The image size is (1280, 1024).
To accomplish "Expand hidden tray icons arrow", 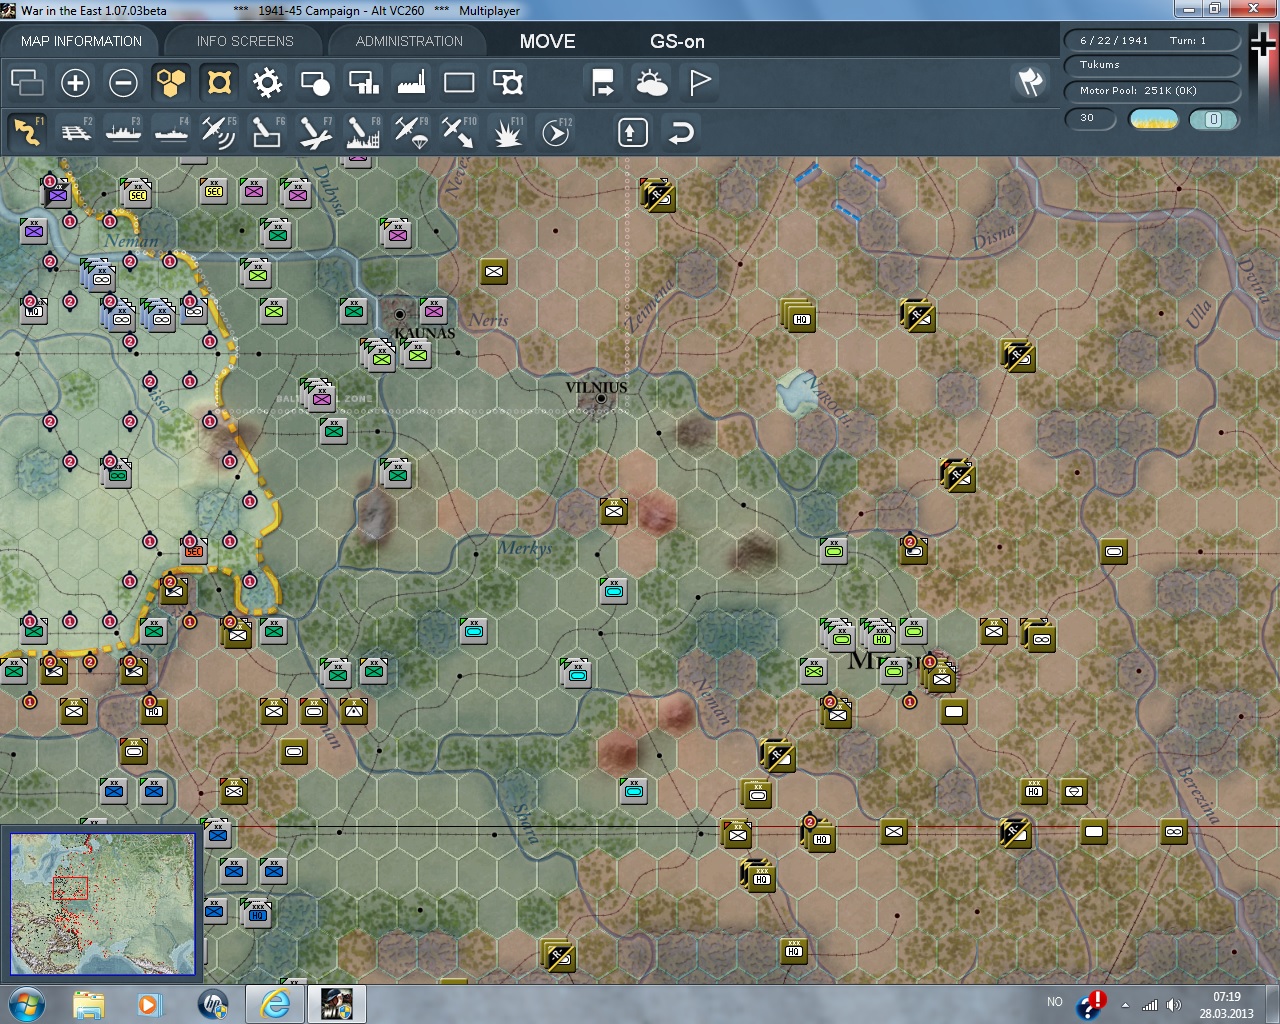I will (1126, 1005).
